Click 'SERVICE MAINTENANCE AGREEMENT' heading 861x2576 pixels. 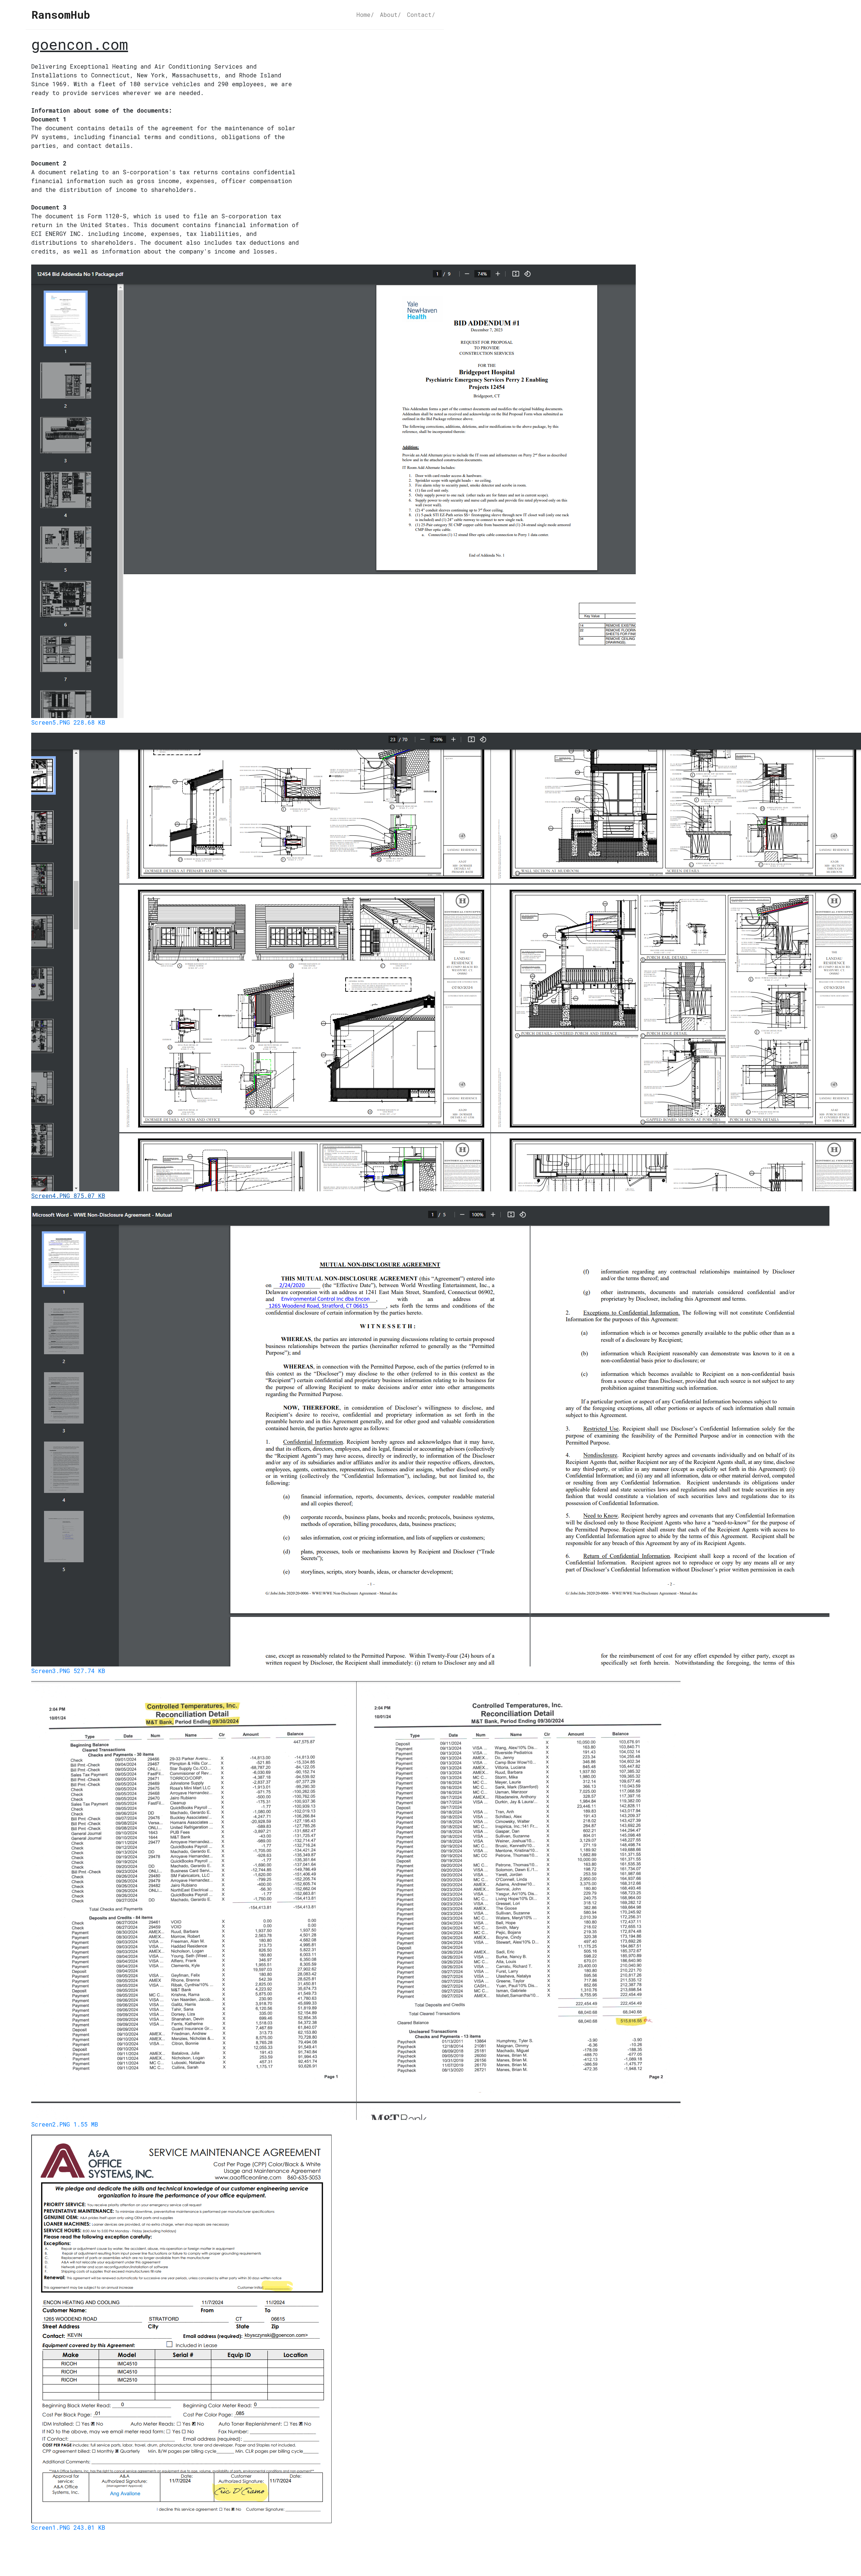pyautogui.click(x=235, y=2153)
